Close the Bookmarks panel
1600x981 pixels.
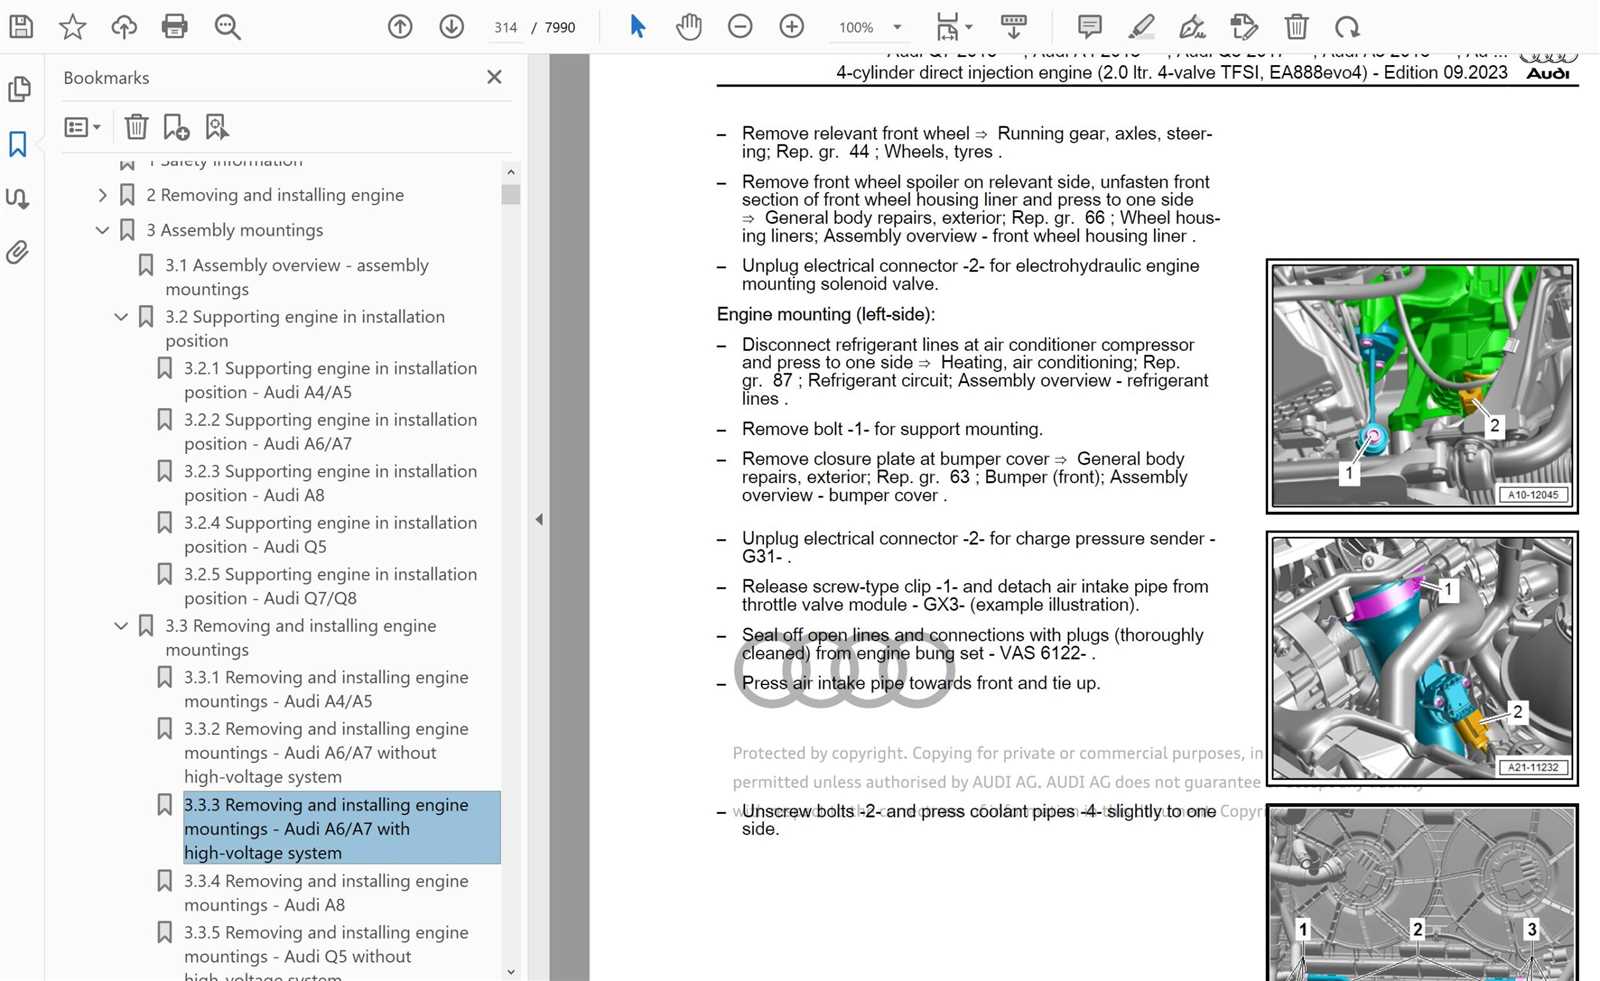[x=494, y=77]
